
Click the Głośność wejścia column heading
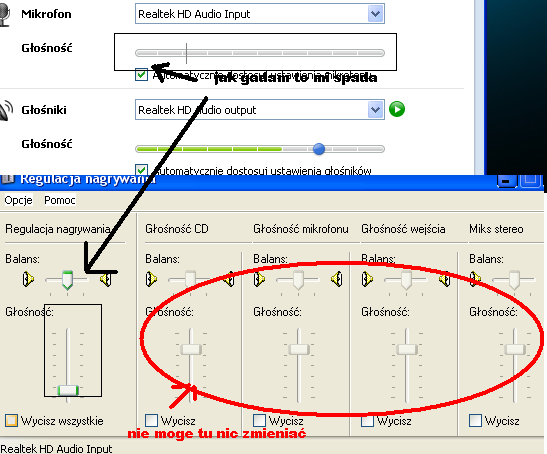[x=403, y=229]
